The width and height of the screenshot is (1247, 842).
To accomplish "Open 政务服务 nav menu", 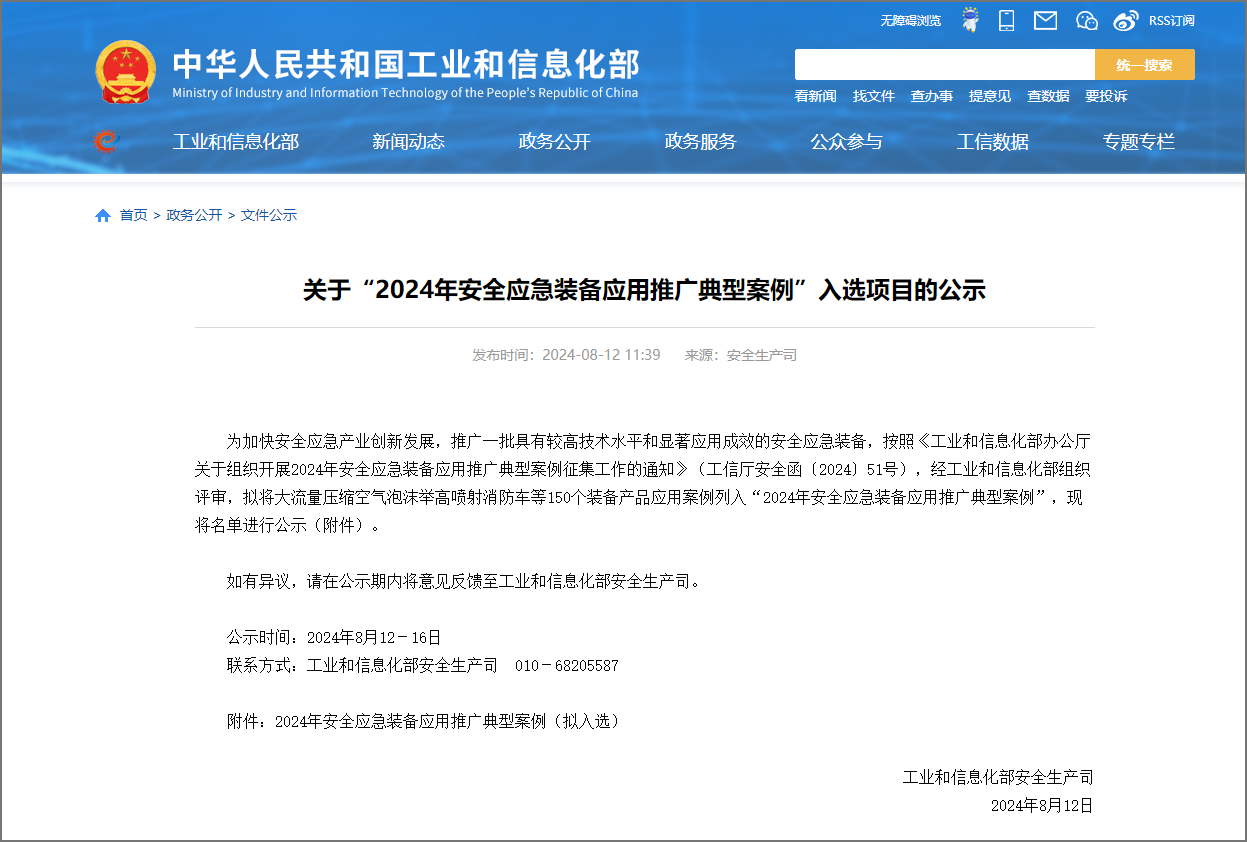I will point(700,142).
